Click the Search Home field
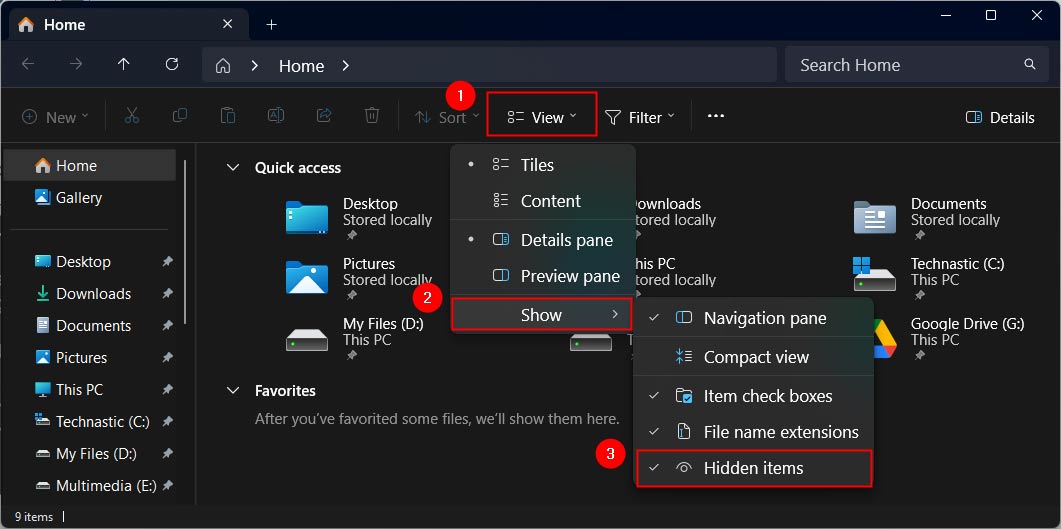The image size is (1061, 529). pyautogui.click(x=916, y=65)
